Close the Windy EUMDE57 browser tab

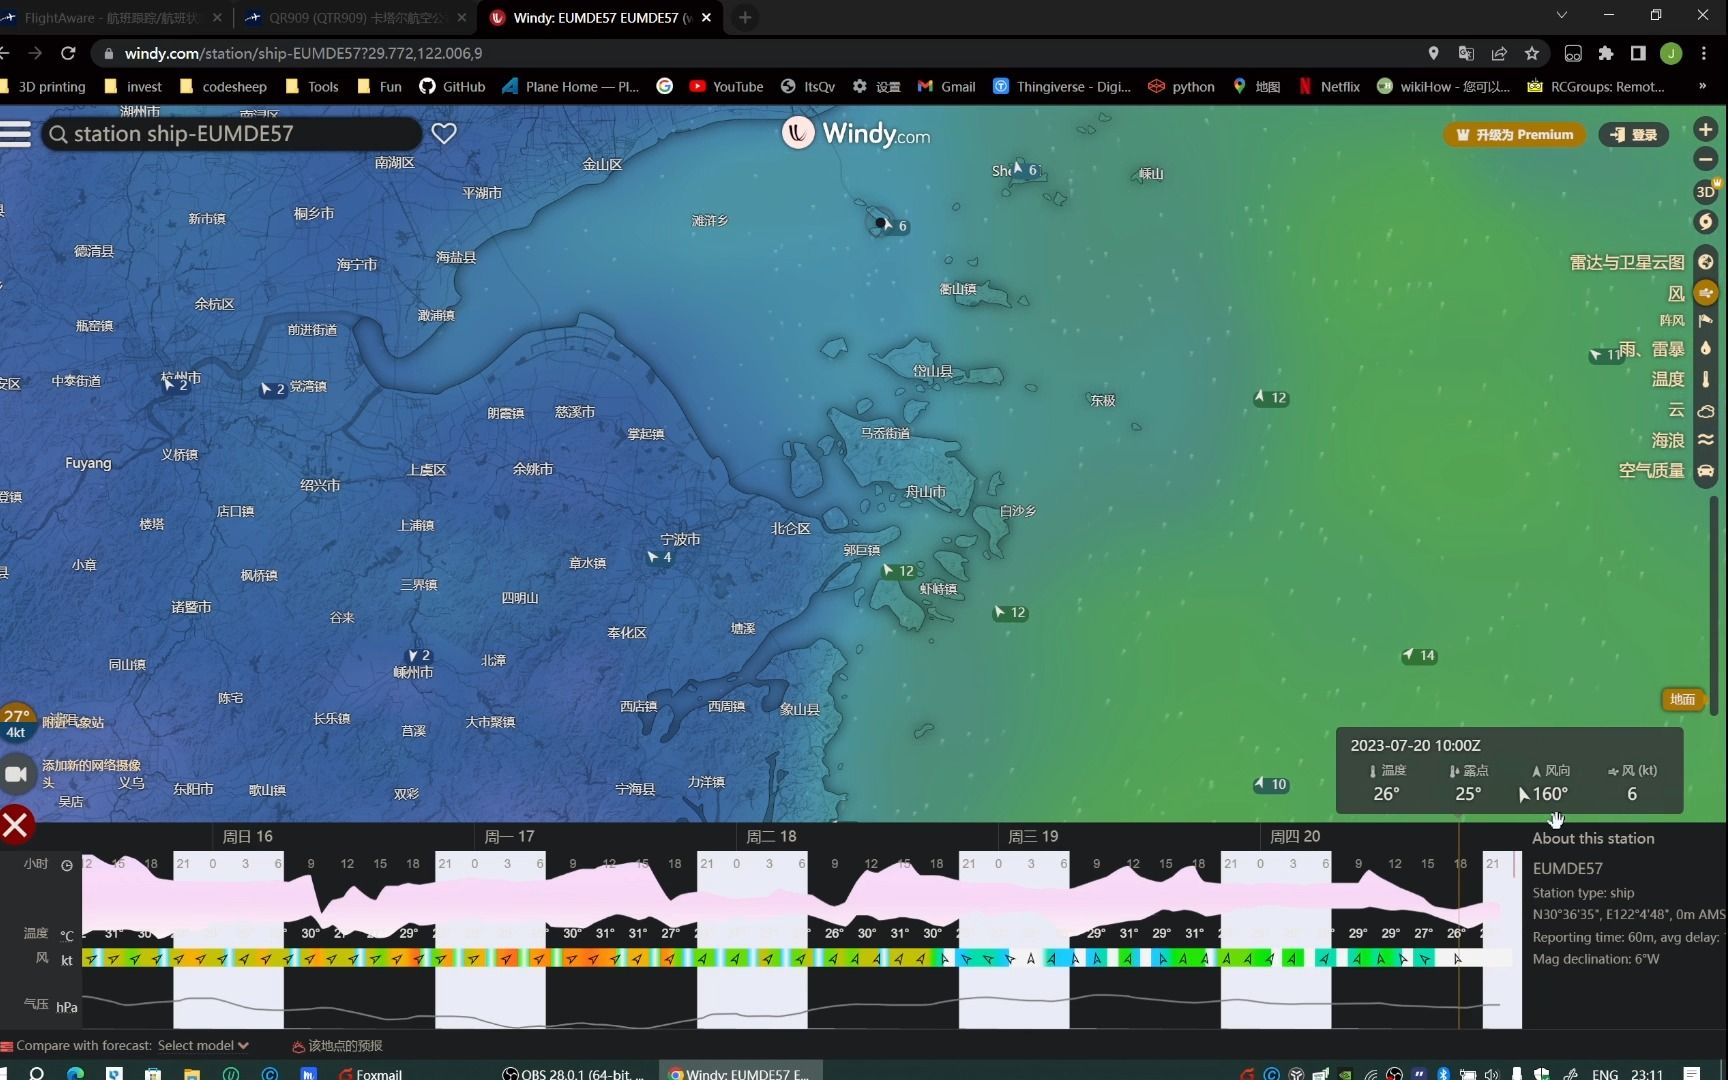[706, 18]
